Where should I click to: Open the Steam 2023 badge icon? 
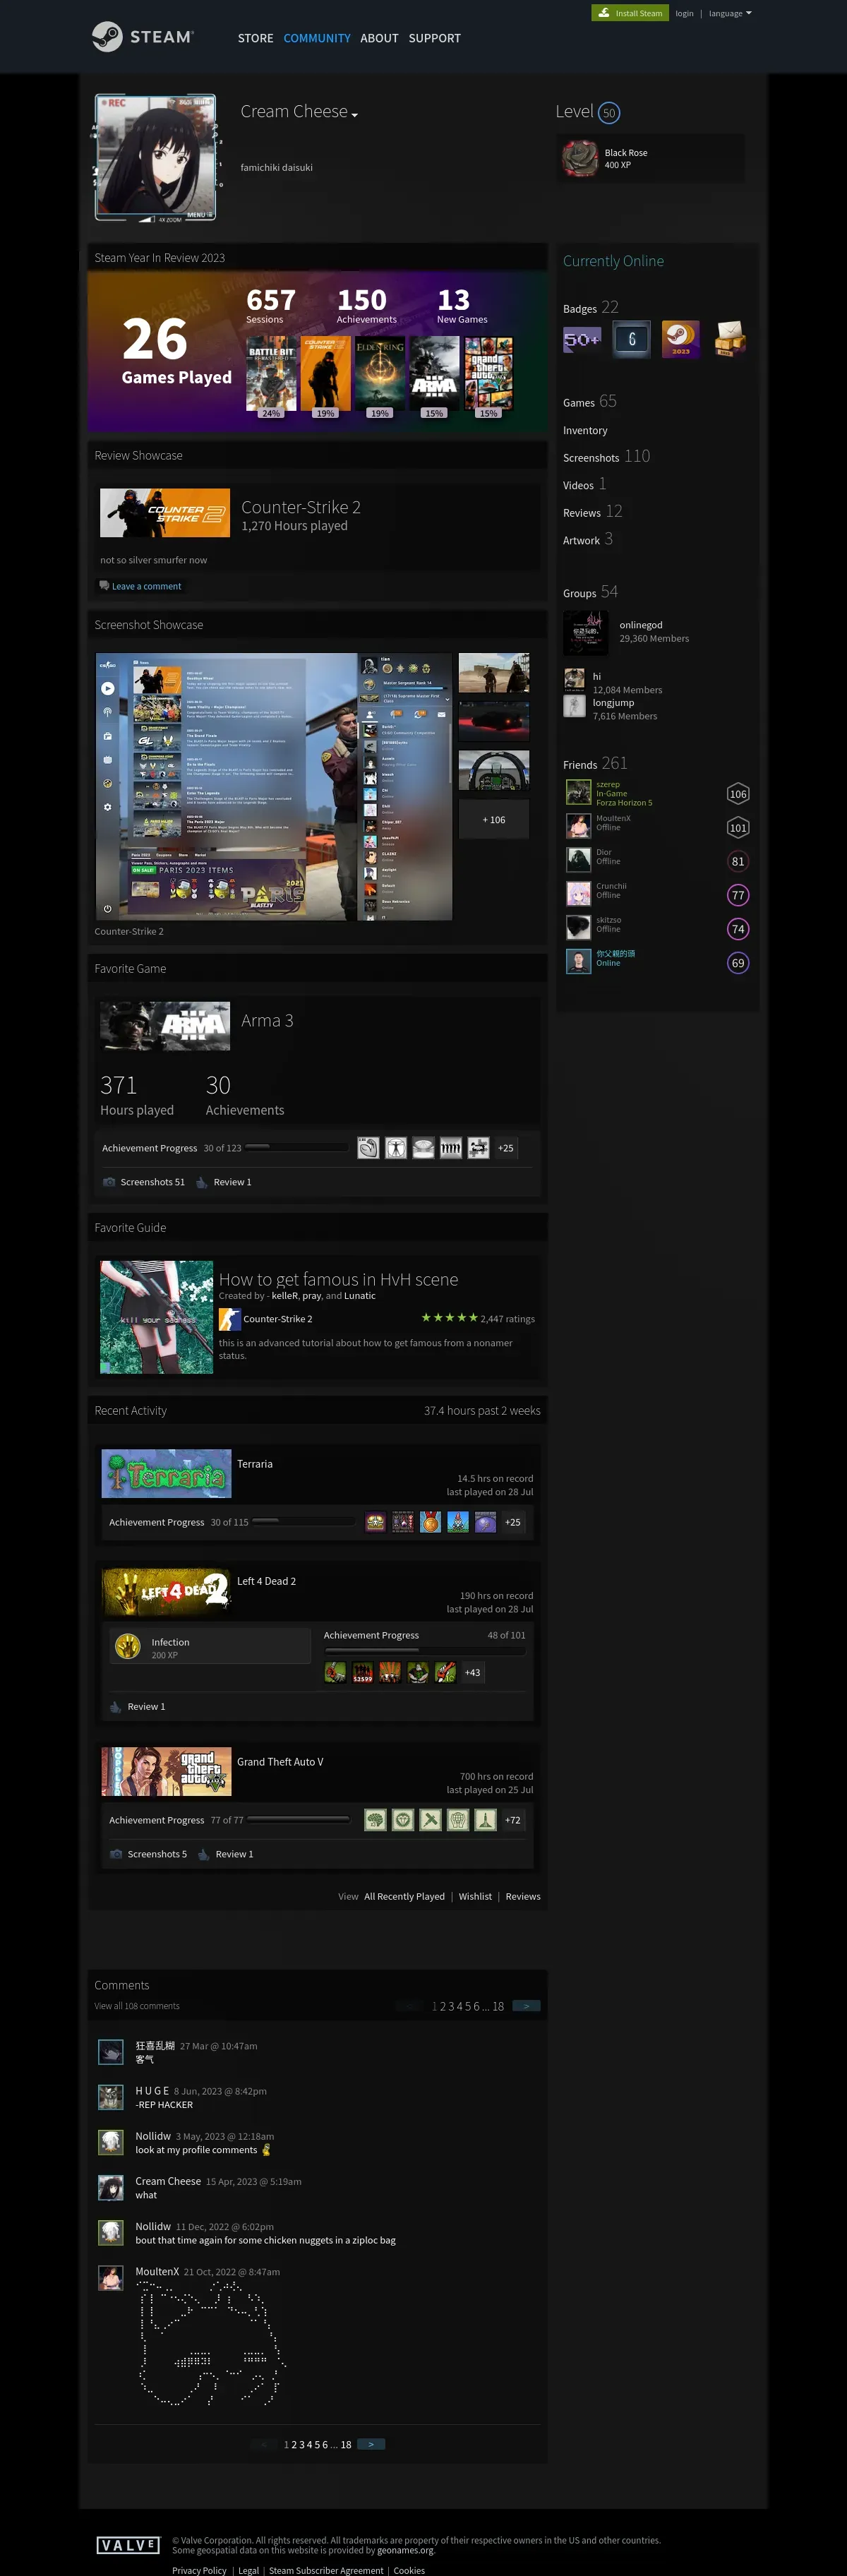tap(680, 339)
